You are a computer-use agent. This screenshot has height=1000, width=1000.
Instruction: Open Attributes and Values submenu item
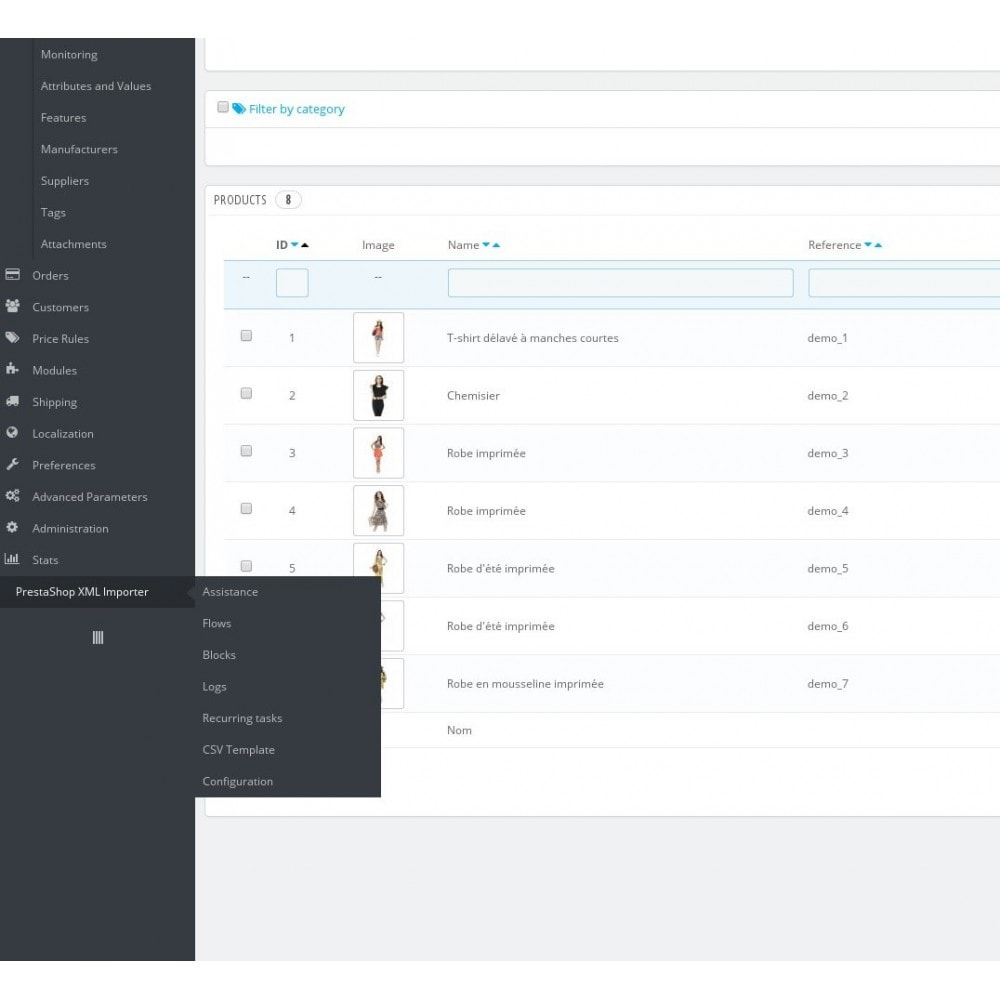coord(96,86)
